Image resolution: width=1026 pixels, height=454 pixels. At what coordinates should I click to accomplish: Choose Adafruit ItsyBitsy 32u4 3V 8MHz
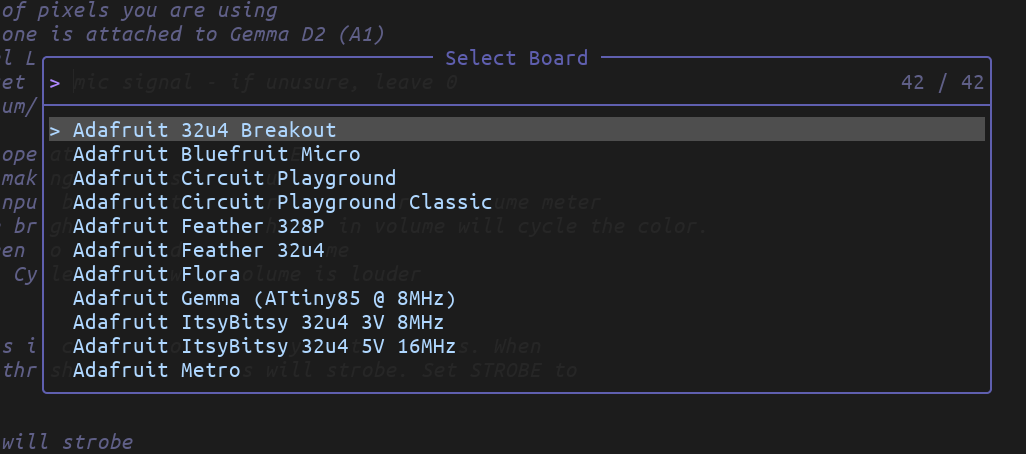tap(517, 322)
